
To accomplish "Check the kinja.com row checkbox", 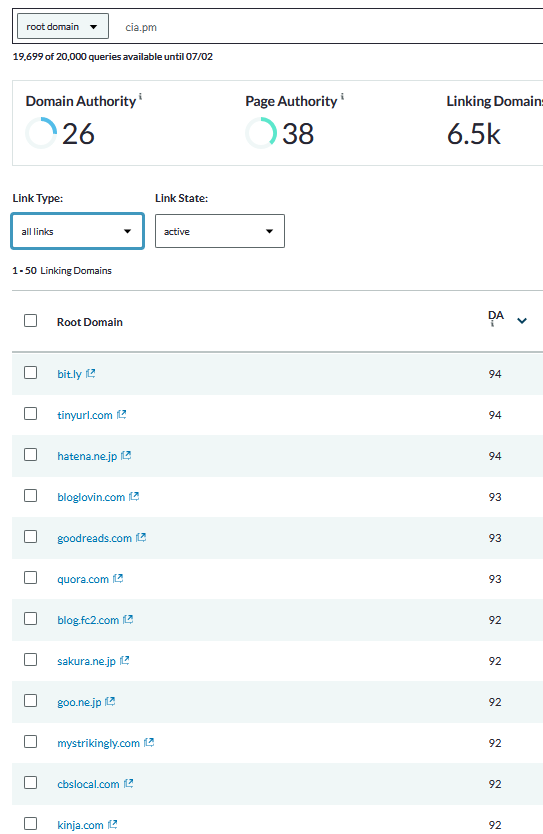I will pos(30,823).
